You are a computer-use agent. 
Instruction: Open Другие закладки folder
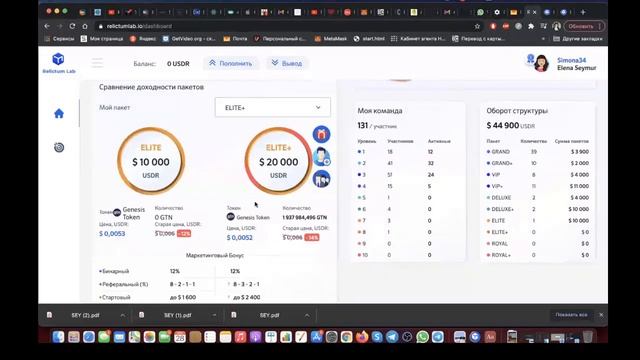(x=578, y=39)
